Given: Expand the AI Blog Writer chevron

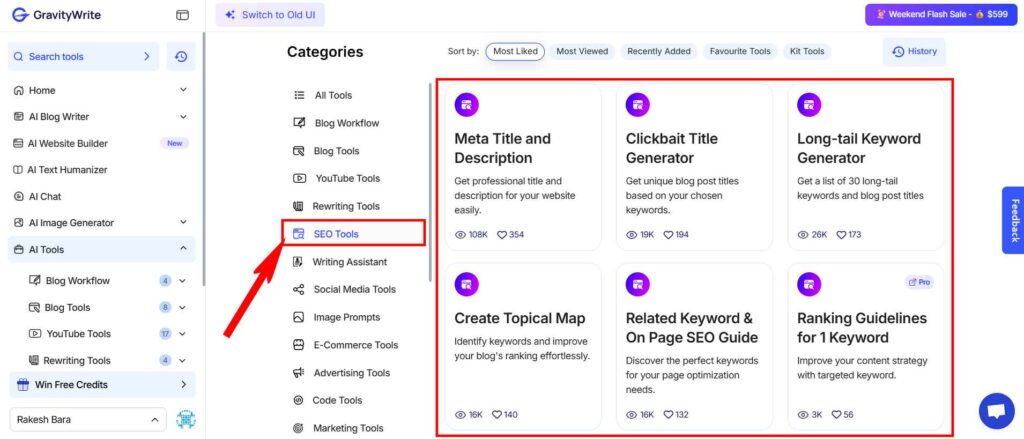Looking at the screenshot, I should [x=183, y=116].
